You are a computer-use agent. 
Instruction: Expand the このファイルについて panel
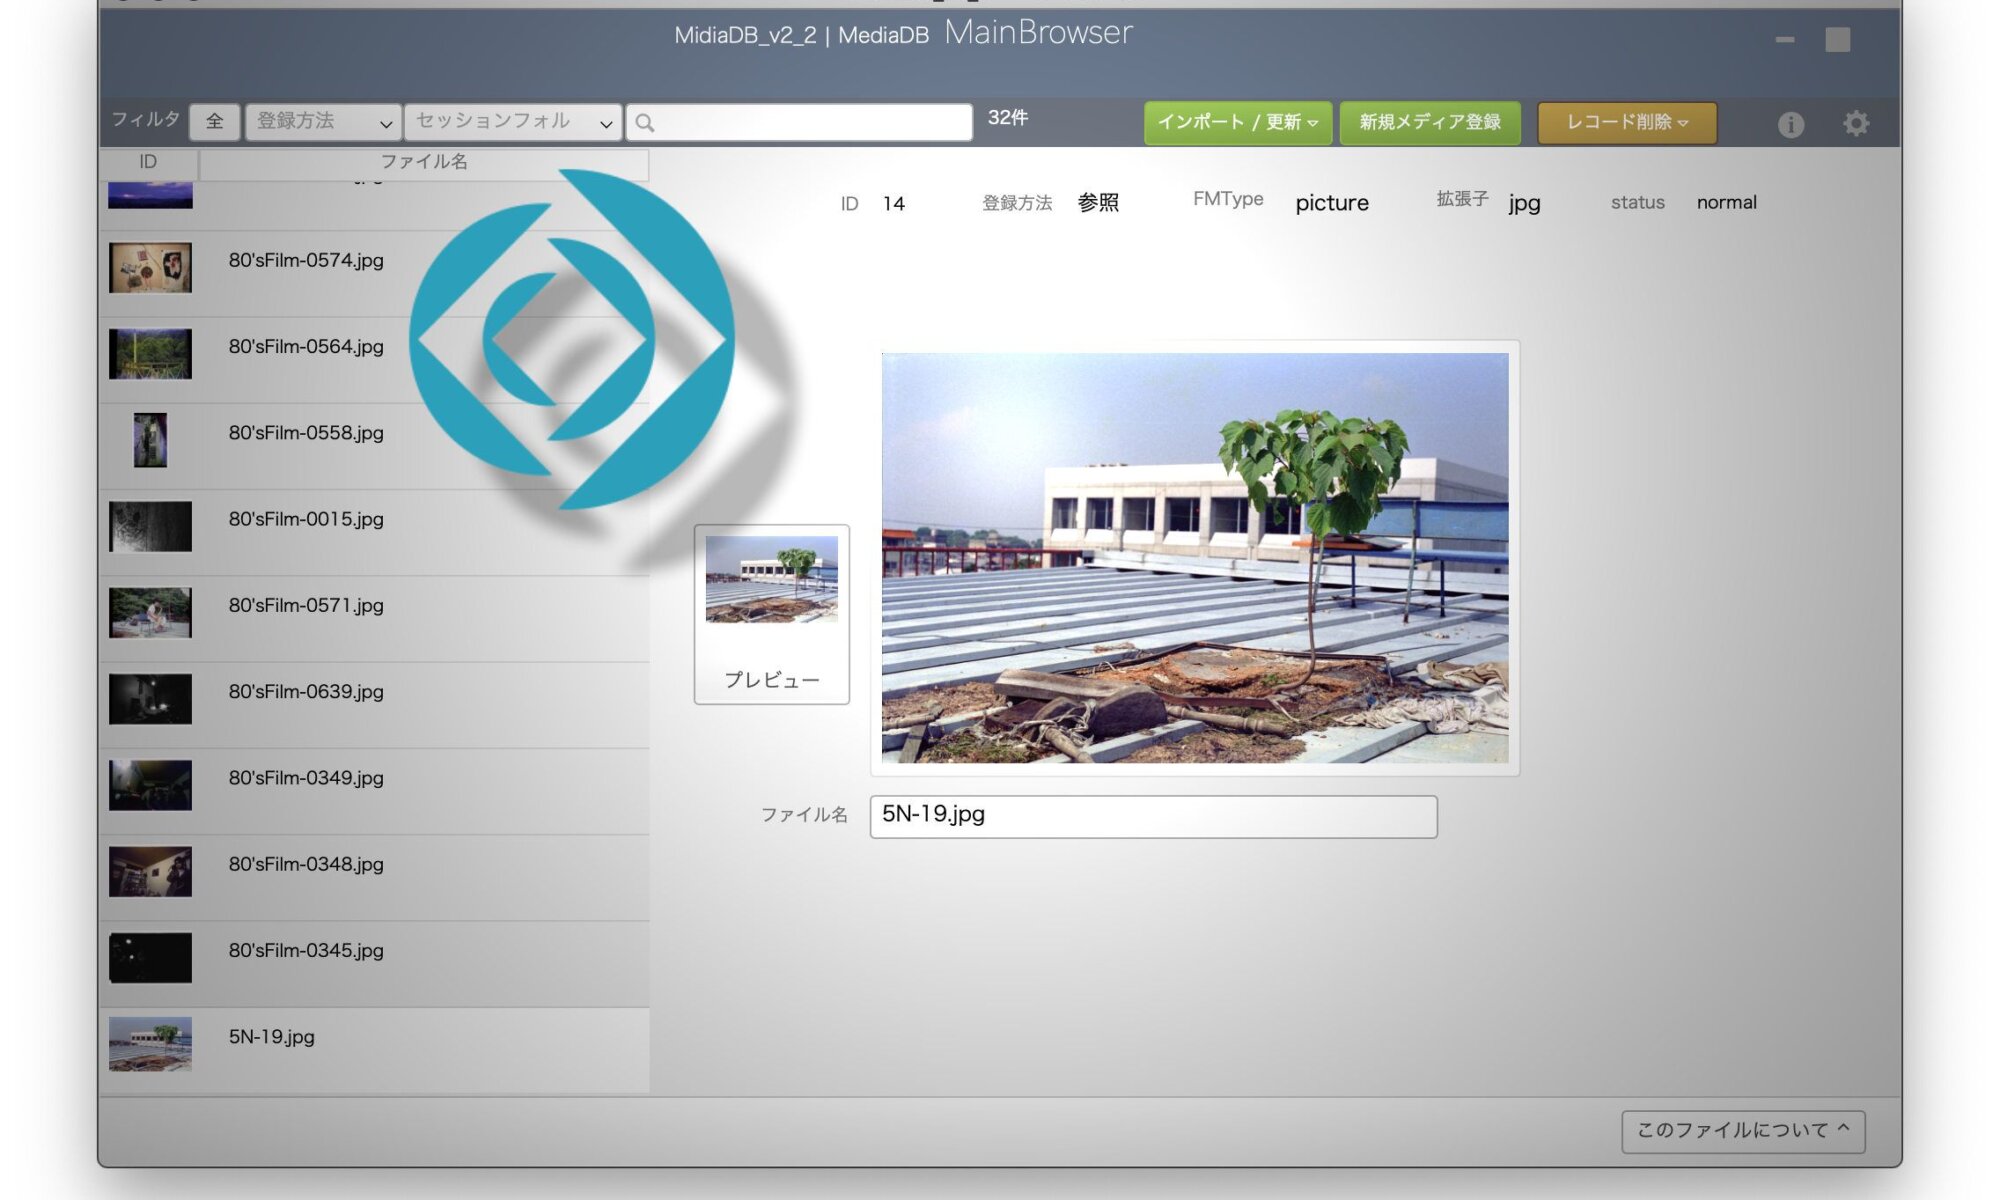1743,1131
